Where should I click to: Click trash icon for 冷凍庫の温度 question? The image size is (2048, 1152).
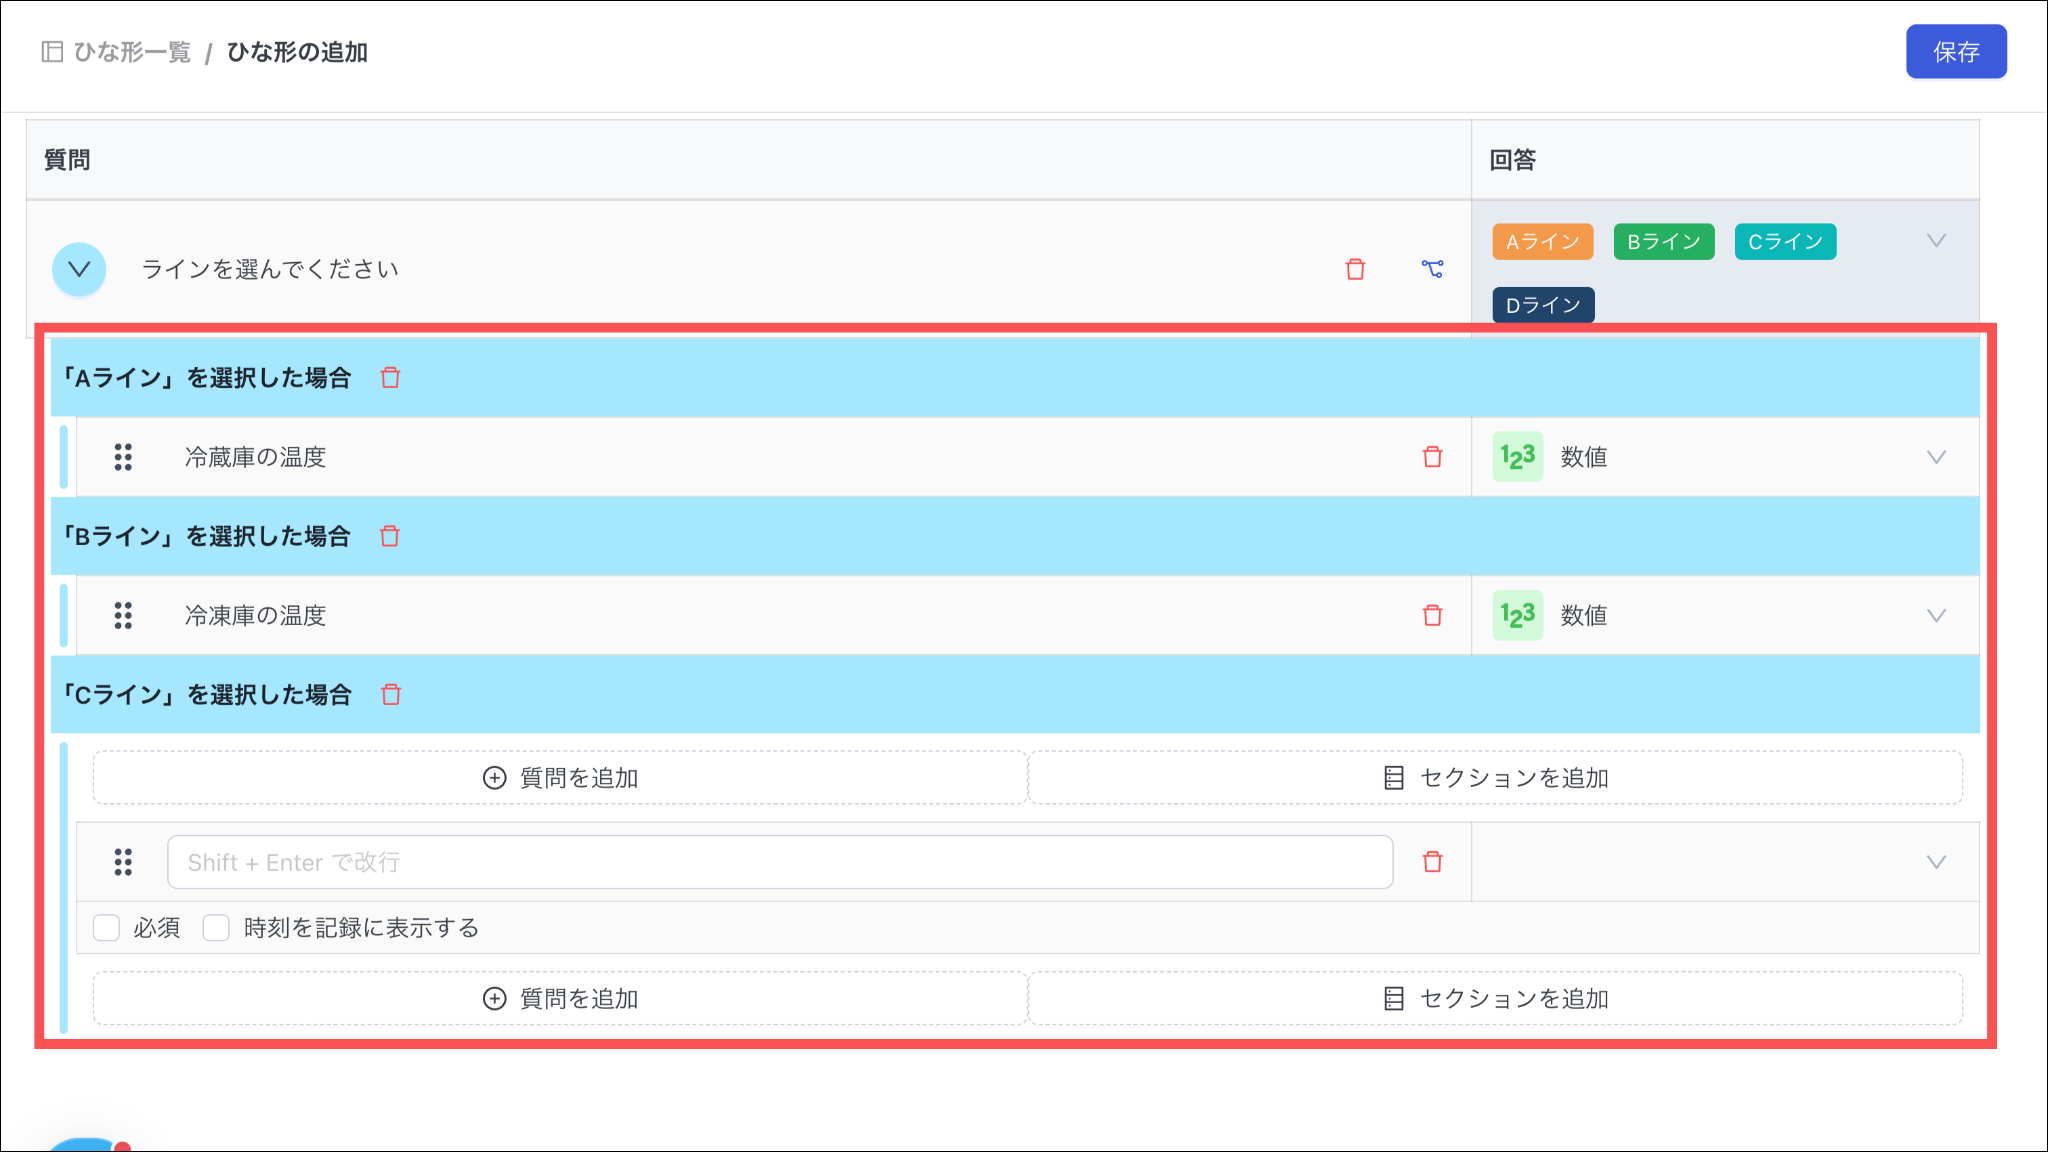pyautogui.click(x=1432, y=616)
